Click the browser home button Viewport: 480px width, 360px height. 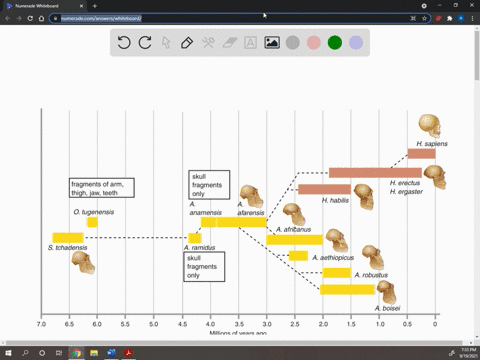click(41, 18)
